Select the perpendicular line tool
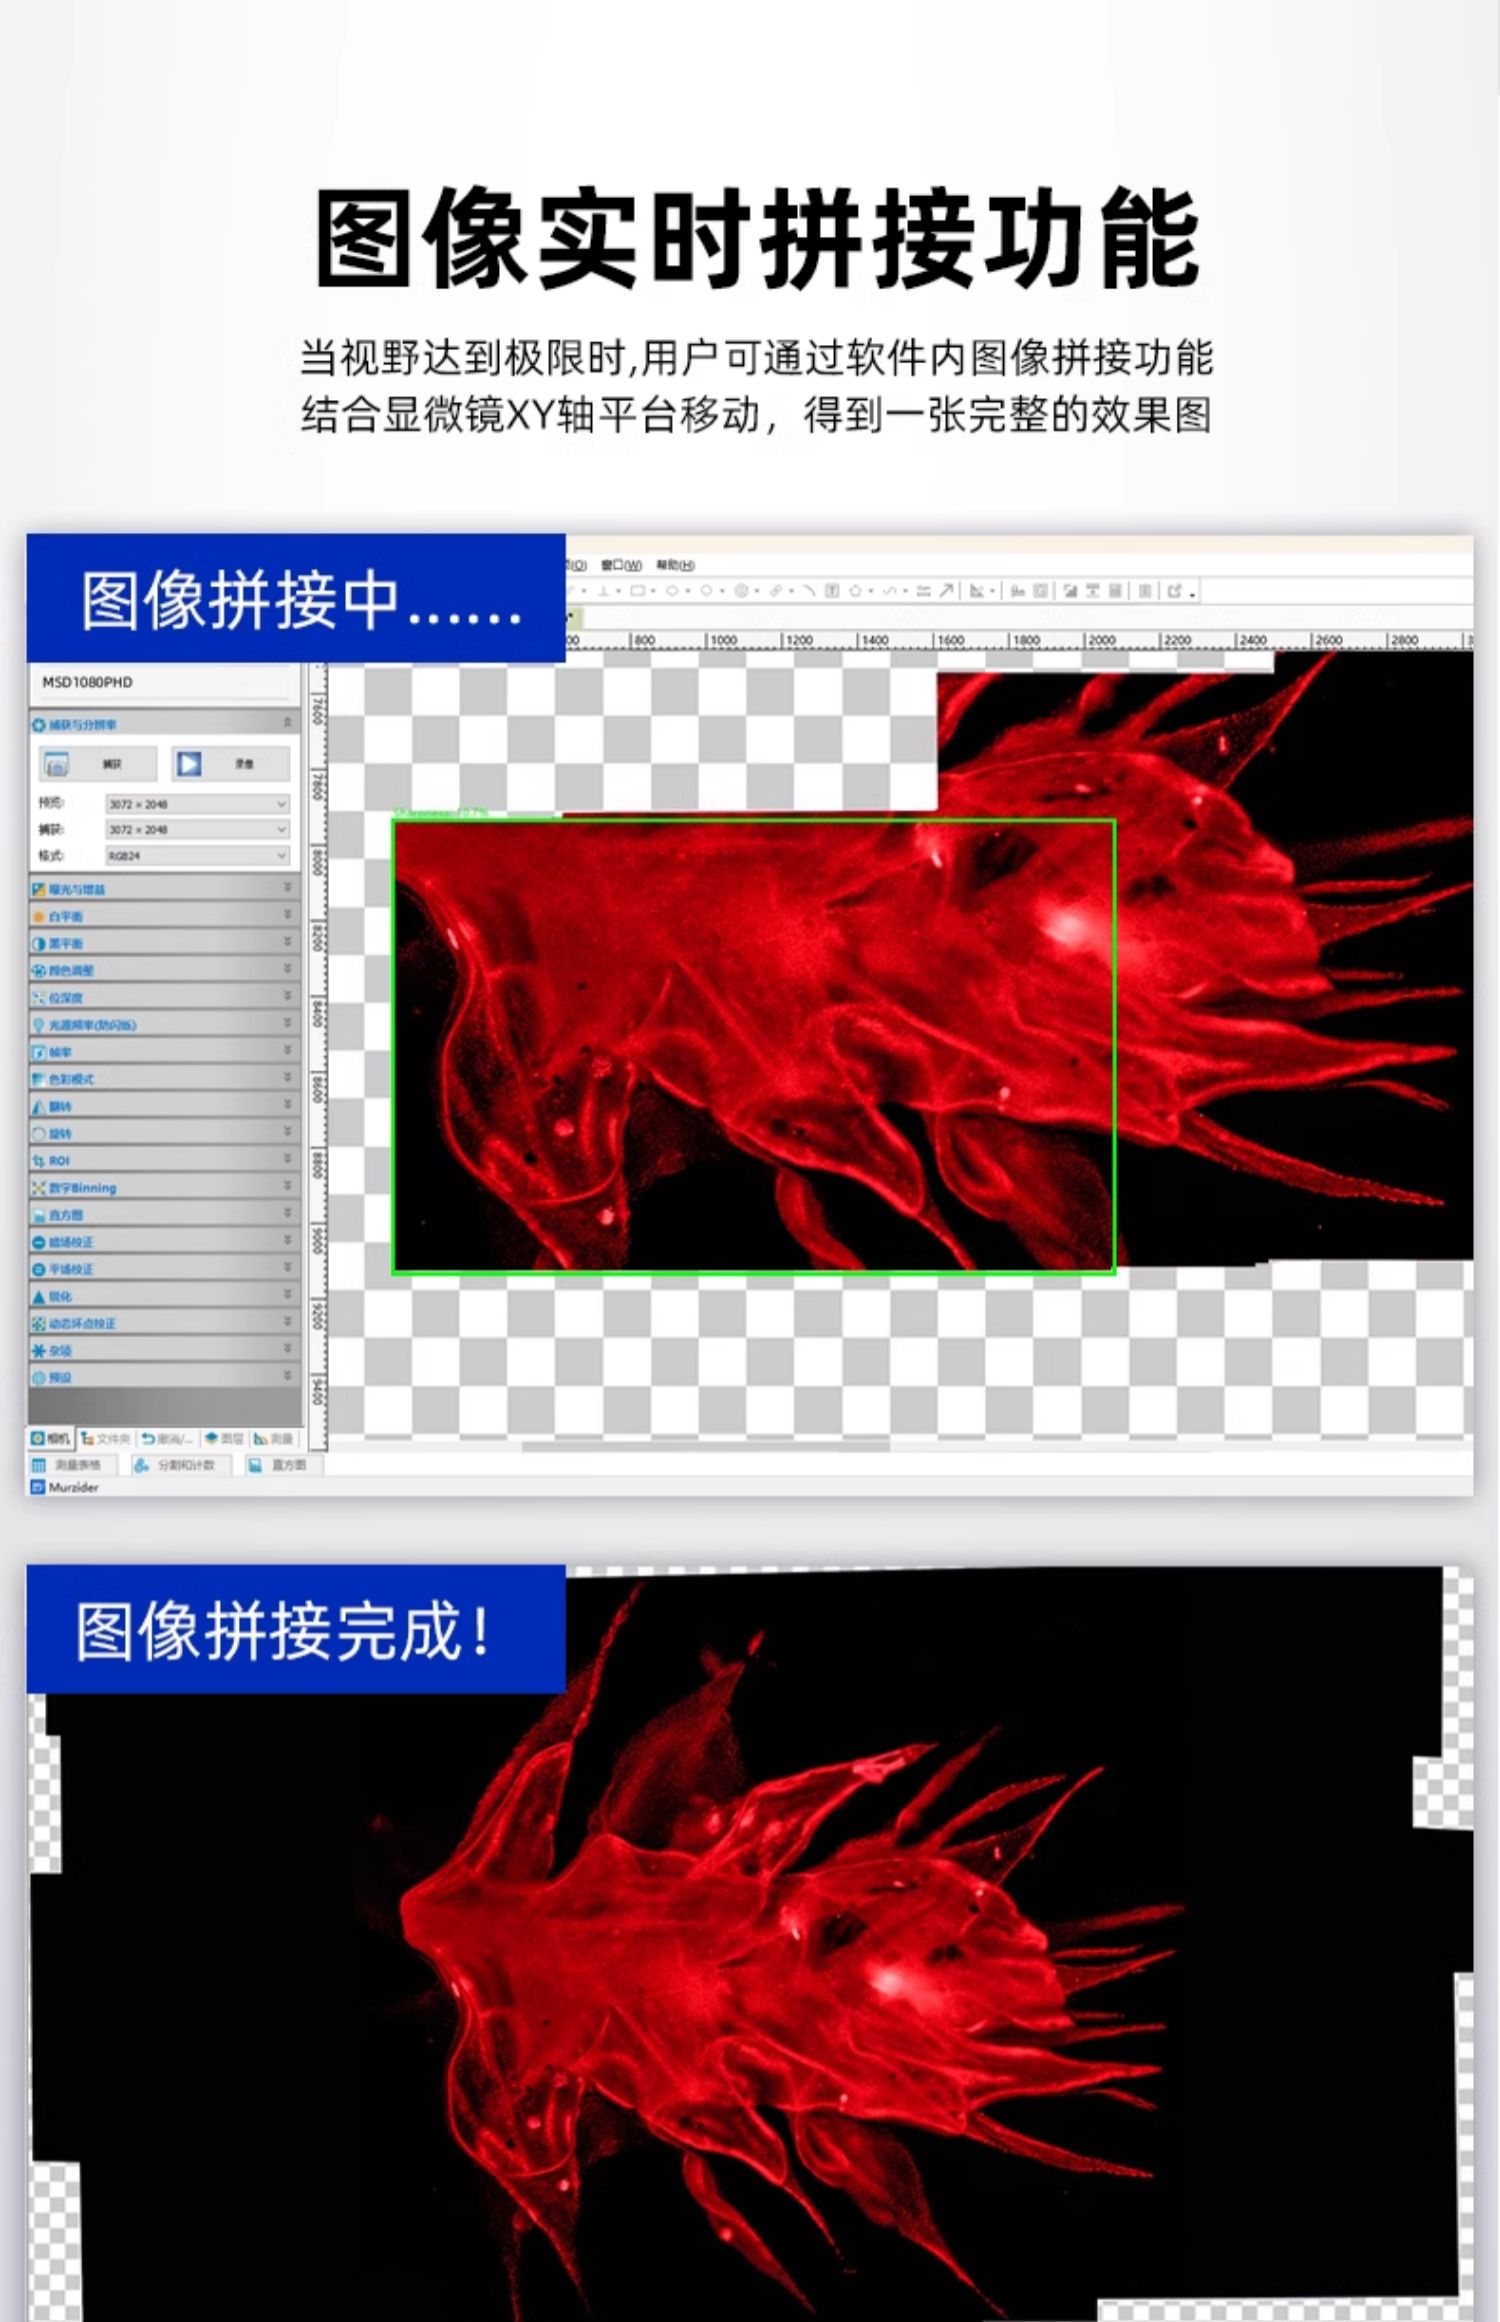 pos(604,591)
